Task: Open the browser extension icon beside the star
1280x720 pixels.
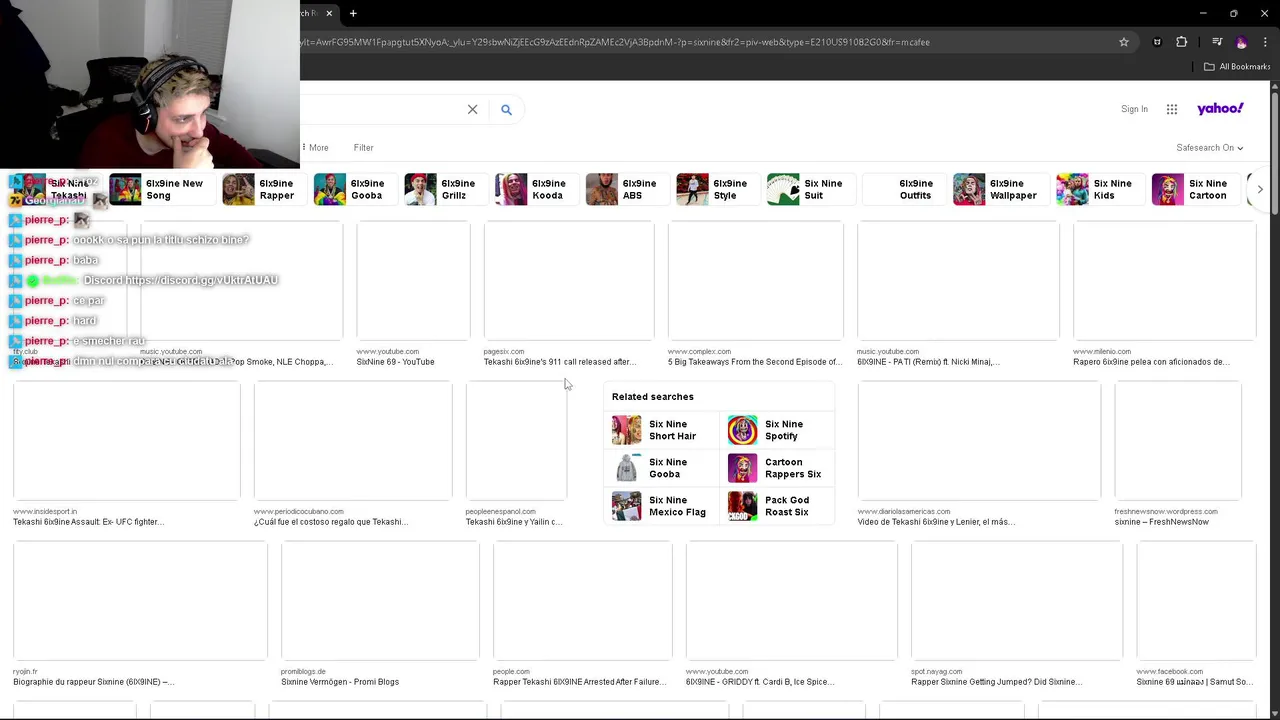Action: pos(1157,42)
